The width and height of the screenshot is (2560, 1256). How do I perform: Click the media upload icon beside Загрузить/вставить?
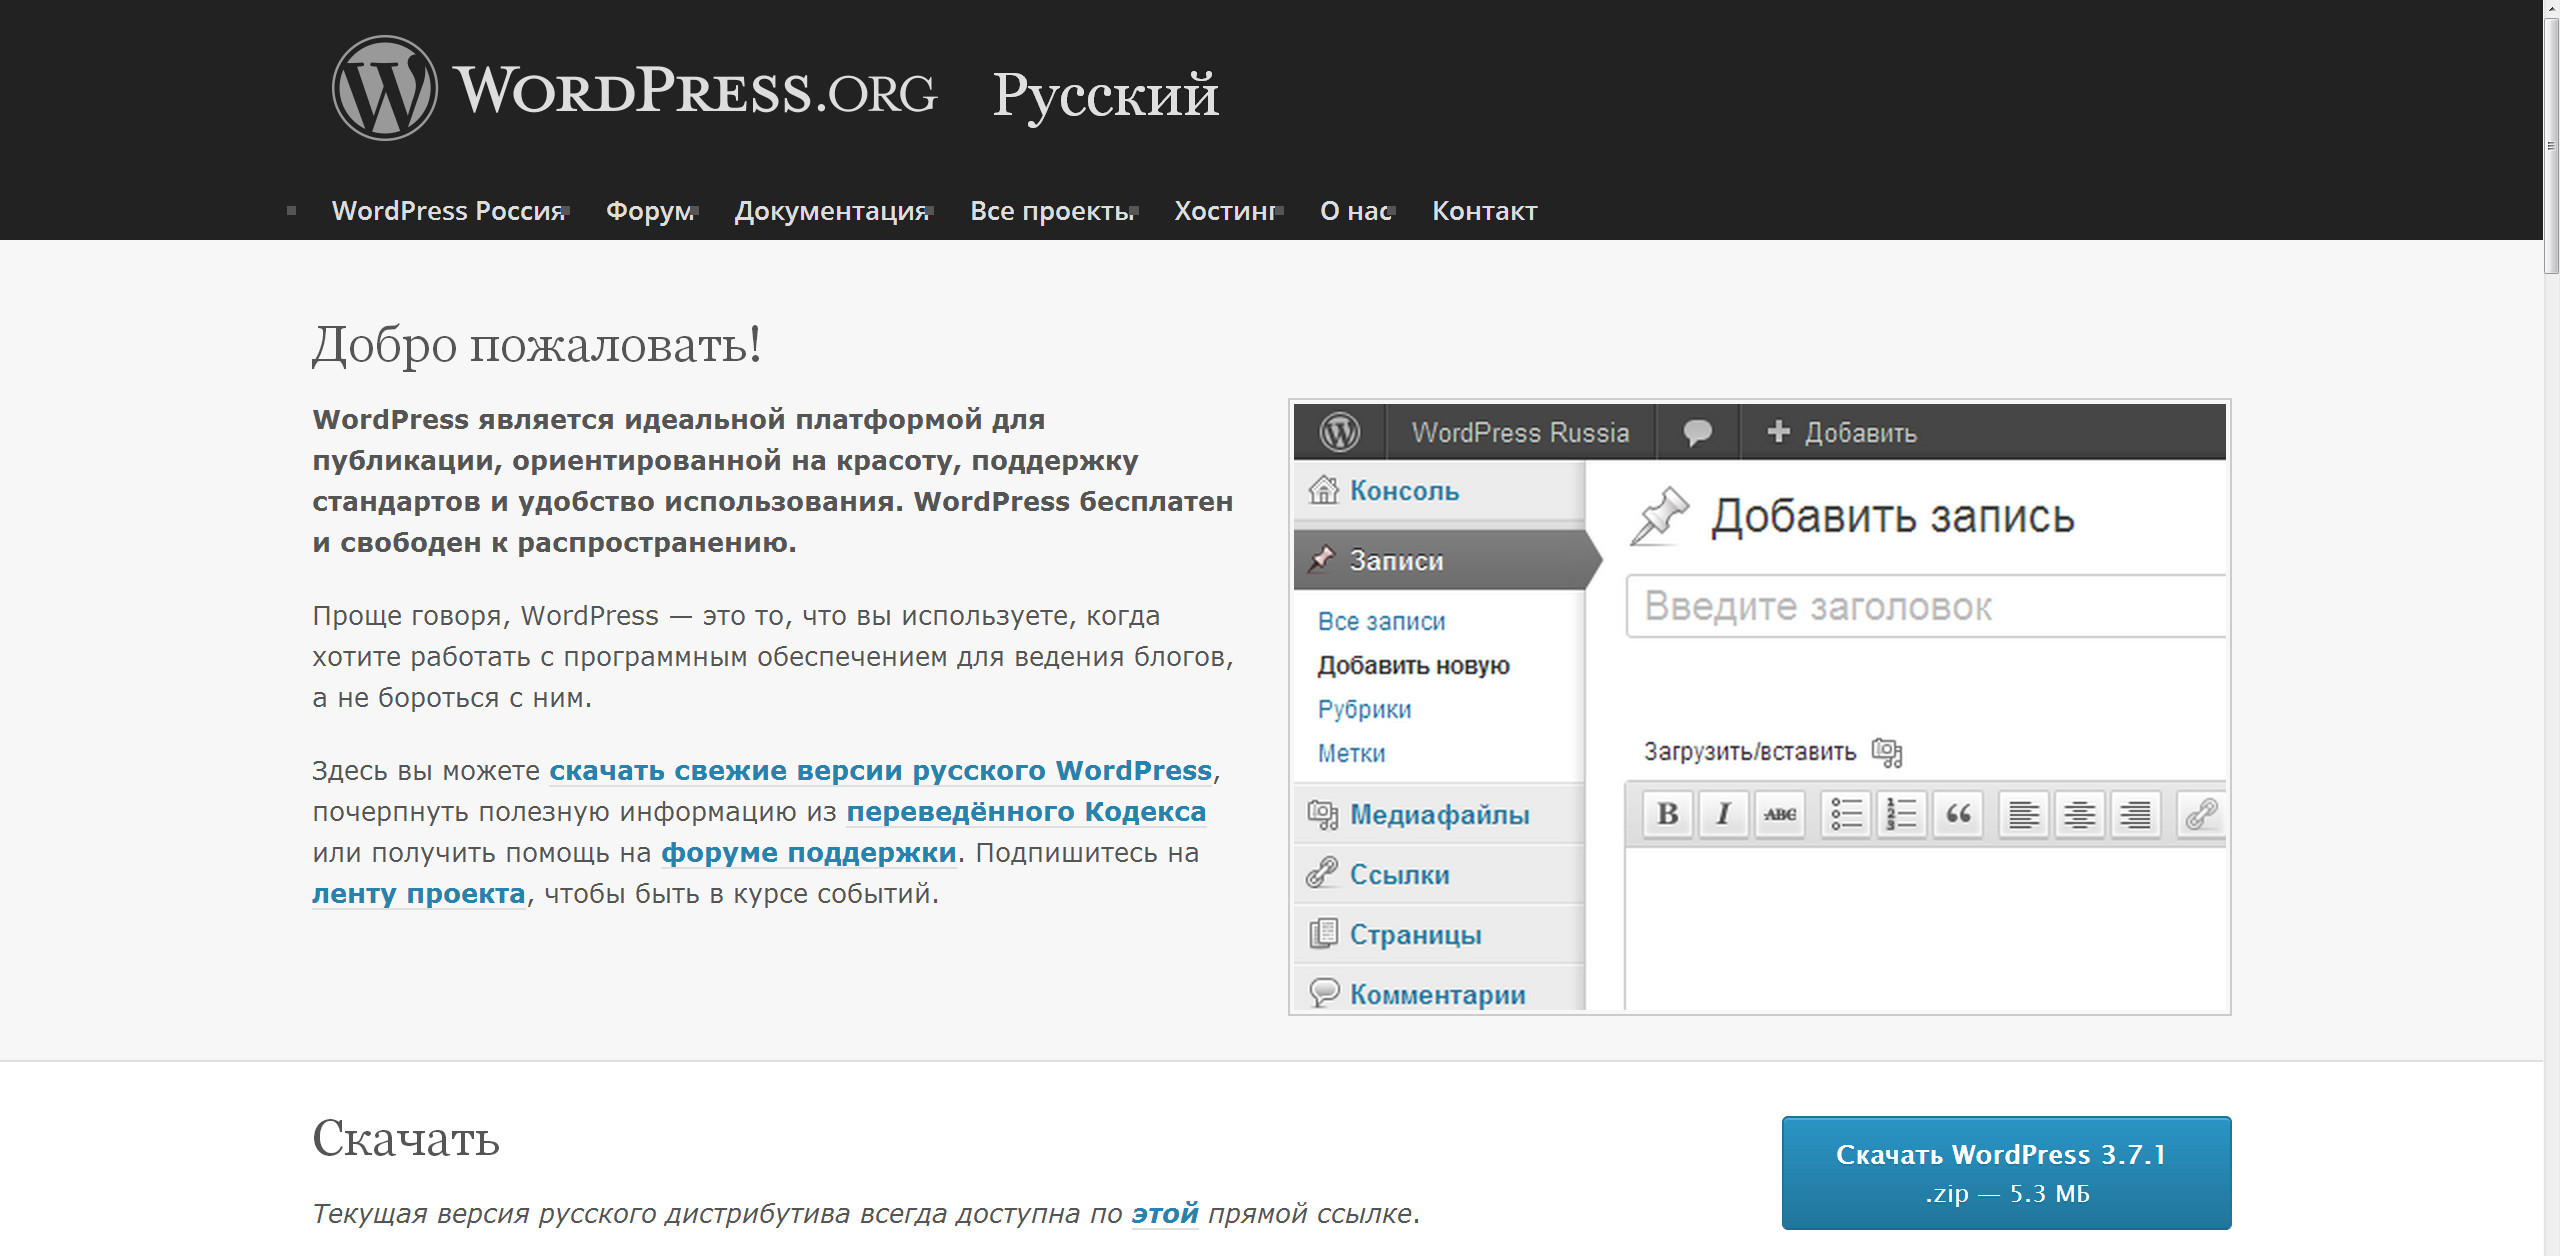(1886, 752)
